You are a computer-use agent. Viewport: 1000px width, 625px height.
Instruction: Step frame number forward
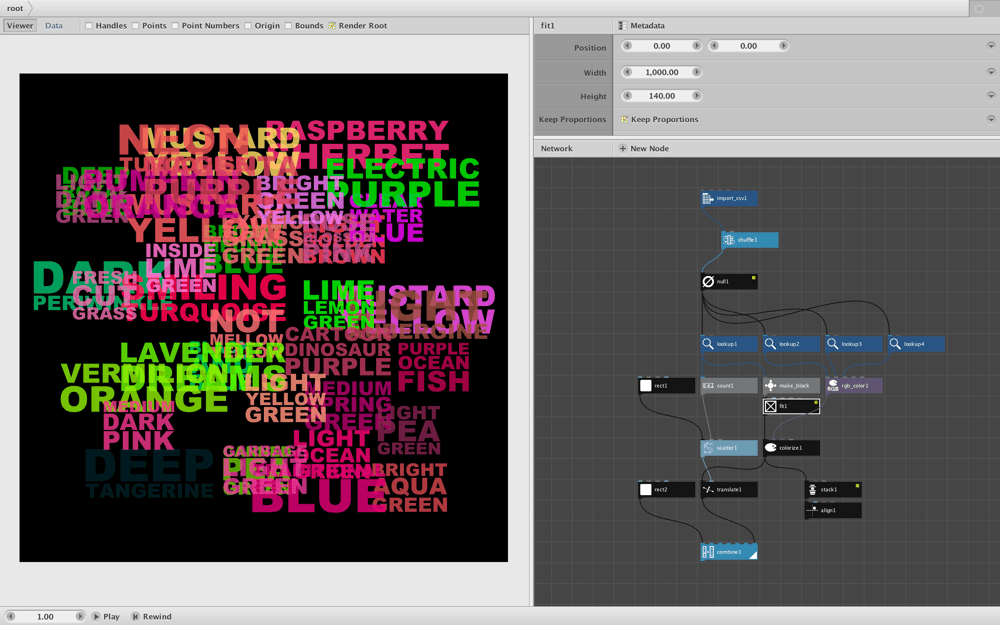pyautogui.click(x=80, y=617)
